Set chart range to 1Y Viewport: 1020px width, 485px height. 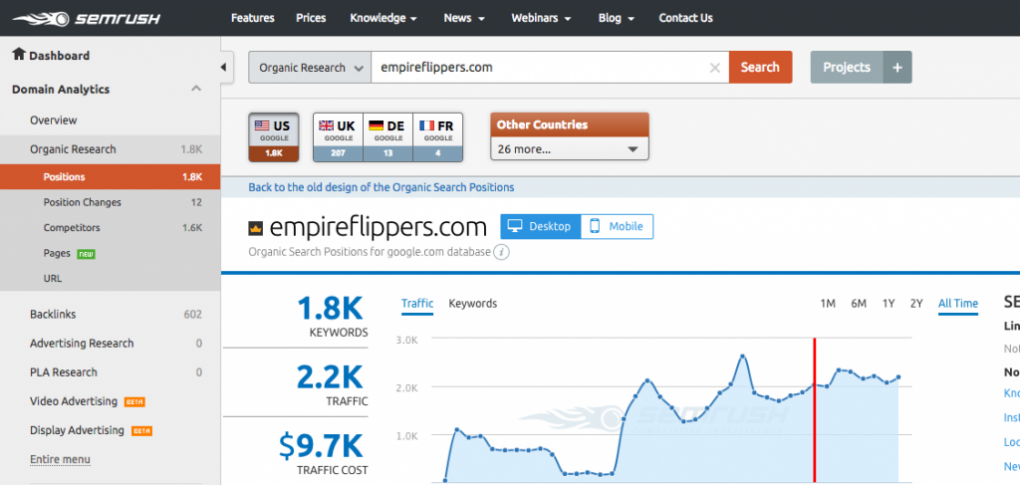pyautogui.click(x=889, y=304)
